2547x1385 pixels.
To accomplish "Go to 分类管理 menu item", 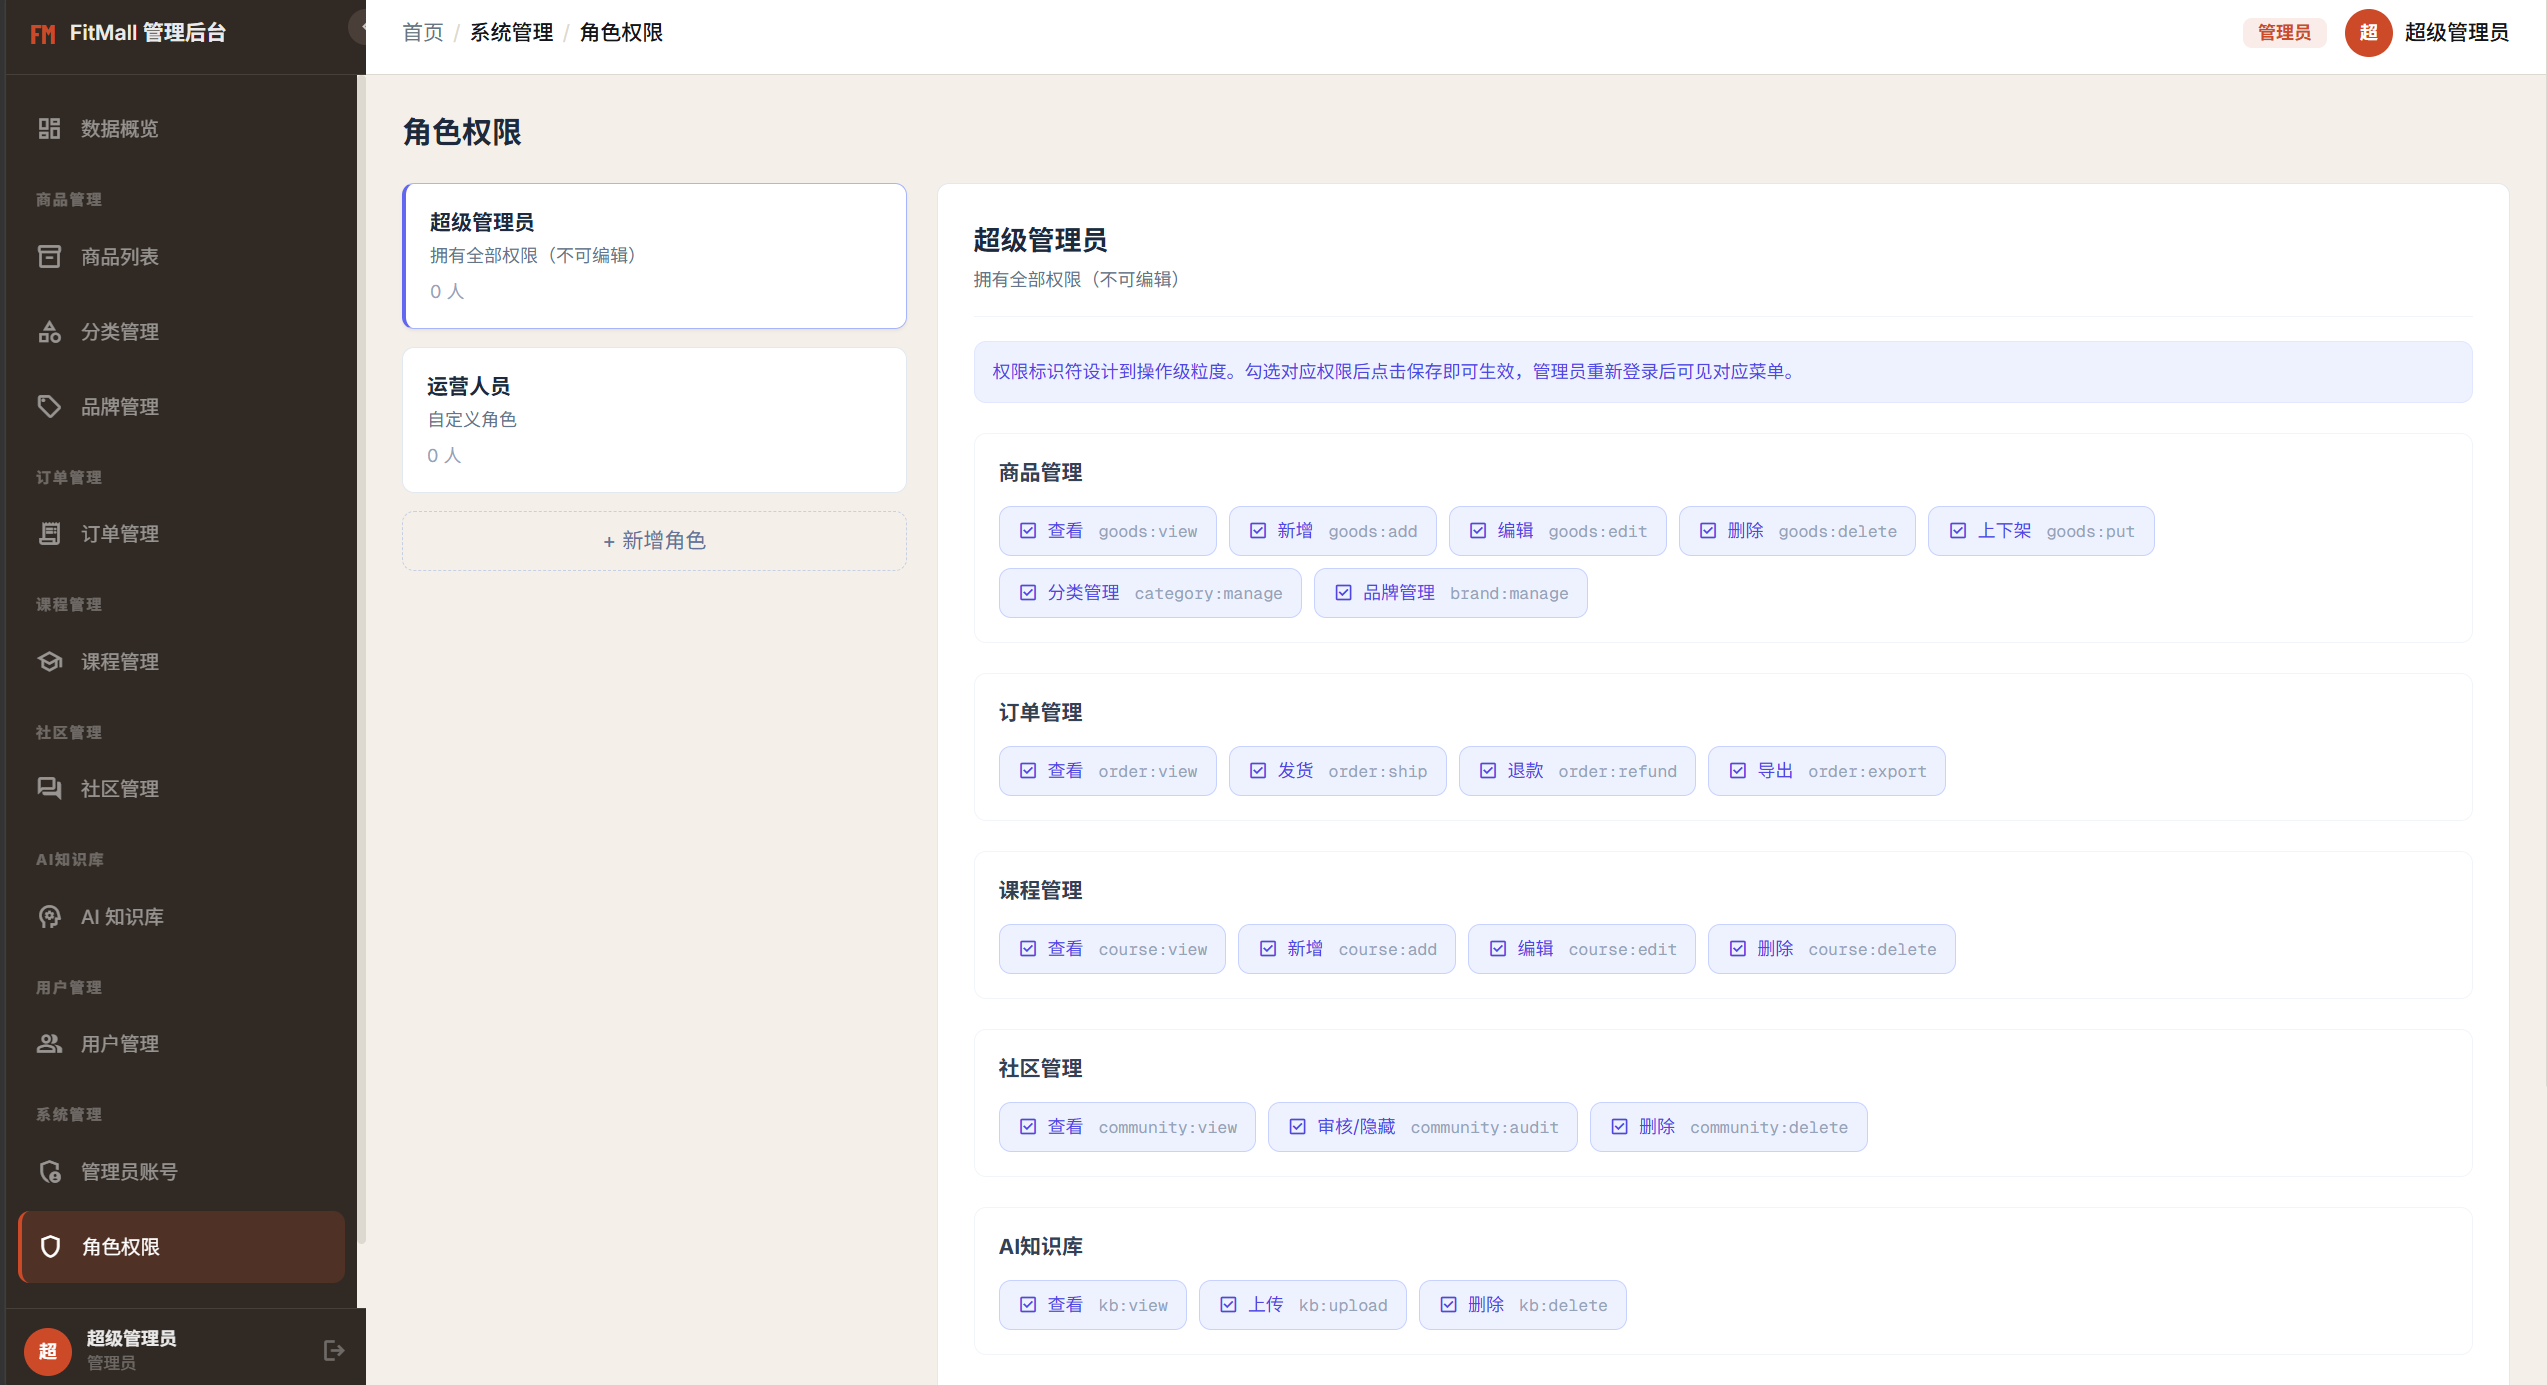I will [x=181, y=331].
